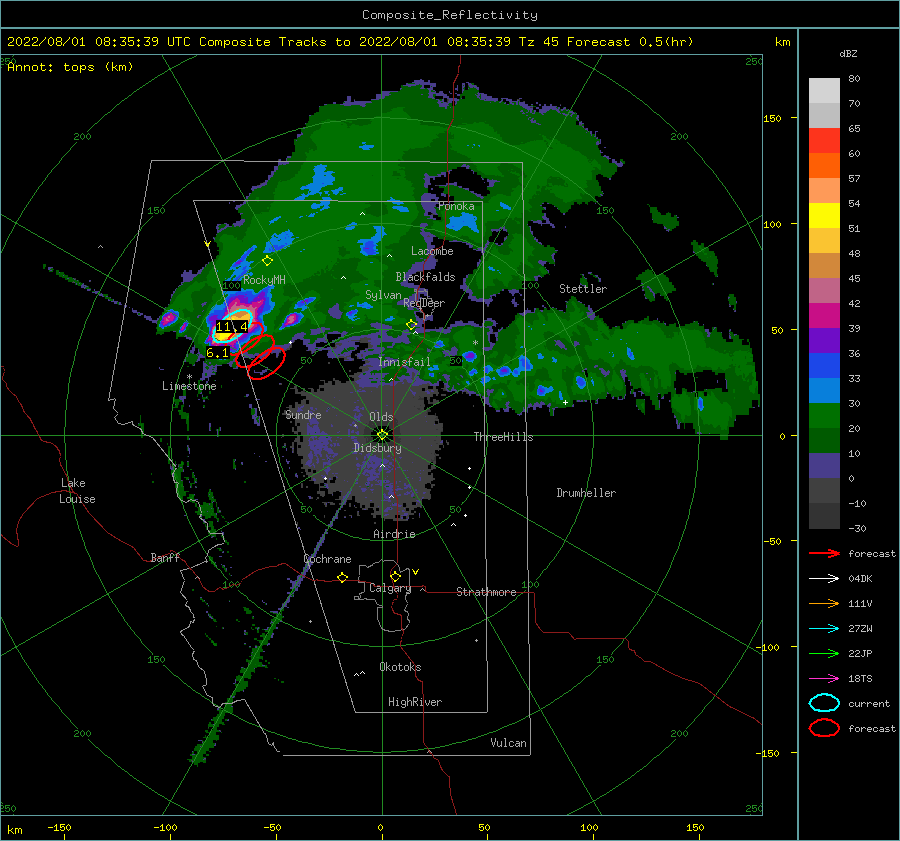Viewport: 900px width, 841px height.
Task: Click the magenta 18TS arrow legend icon
Action: click(x=824, y=679)
